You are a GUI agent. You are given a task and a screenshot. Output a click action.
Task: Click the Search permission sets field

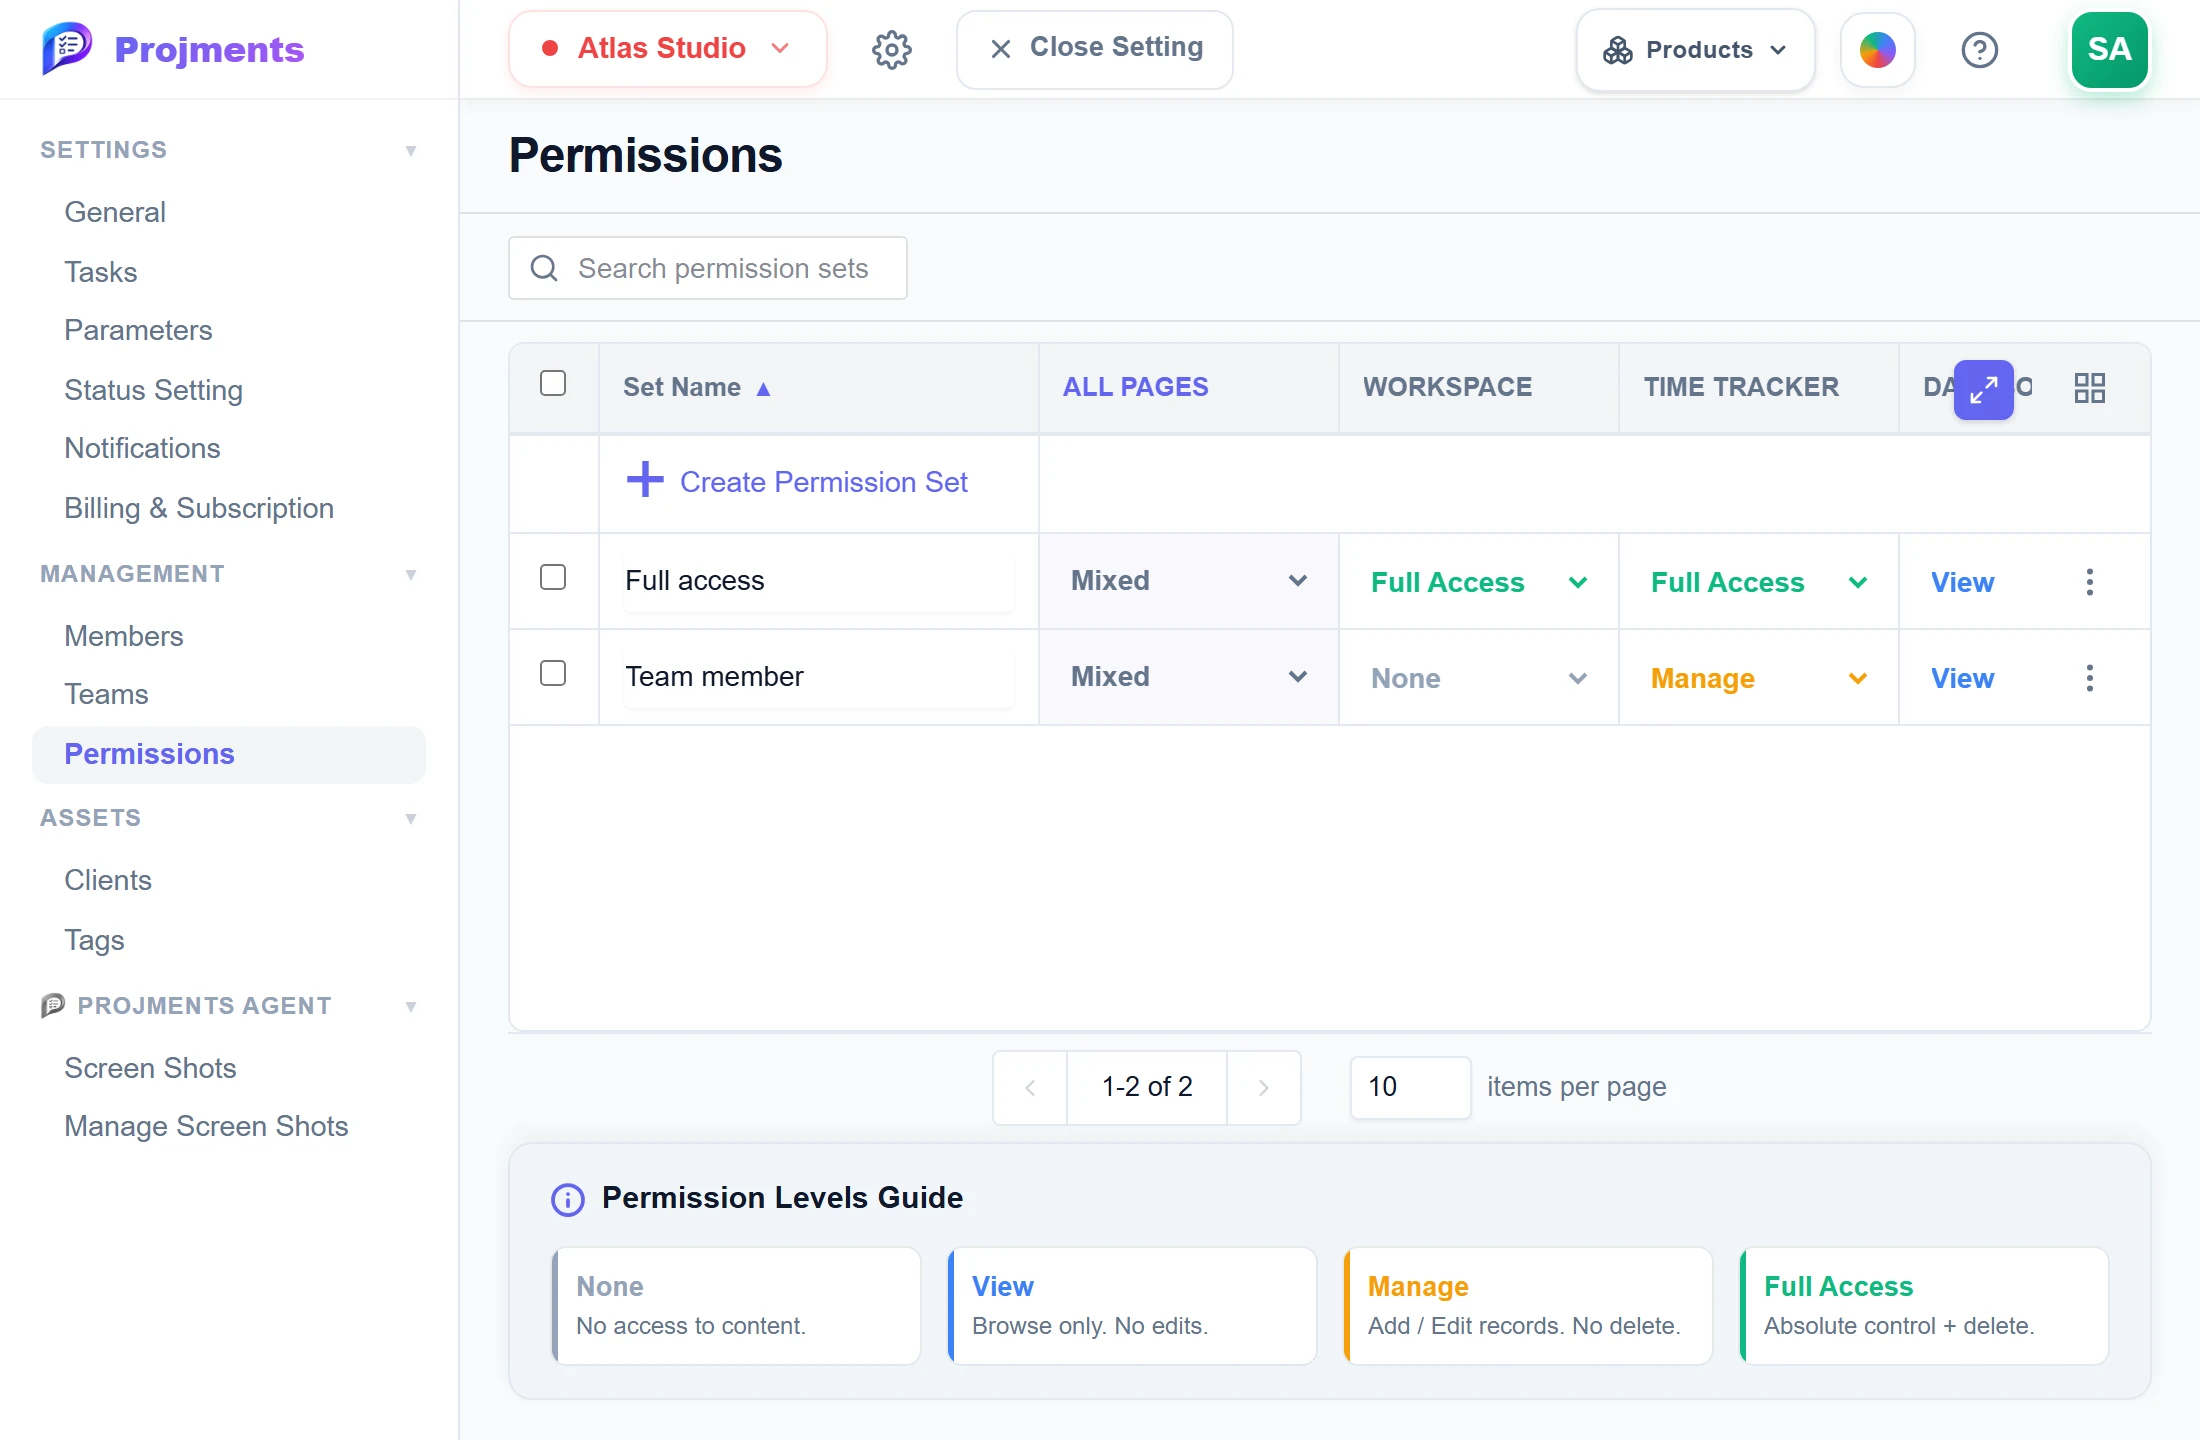coord(708,268)
